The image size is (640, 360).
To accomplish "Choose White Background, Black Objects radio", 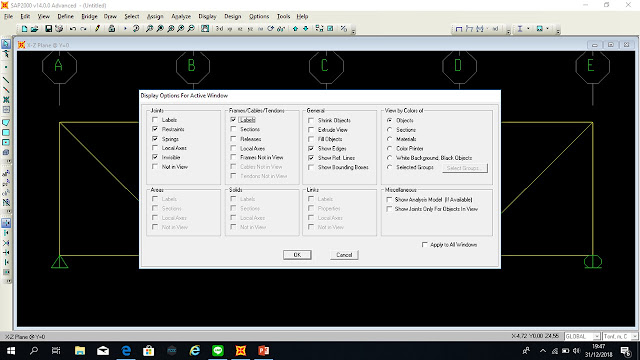I will [389, 158].
